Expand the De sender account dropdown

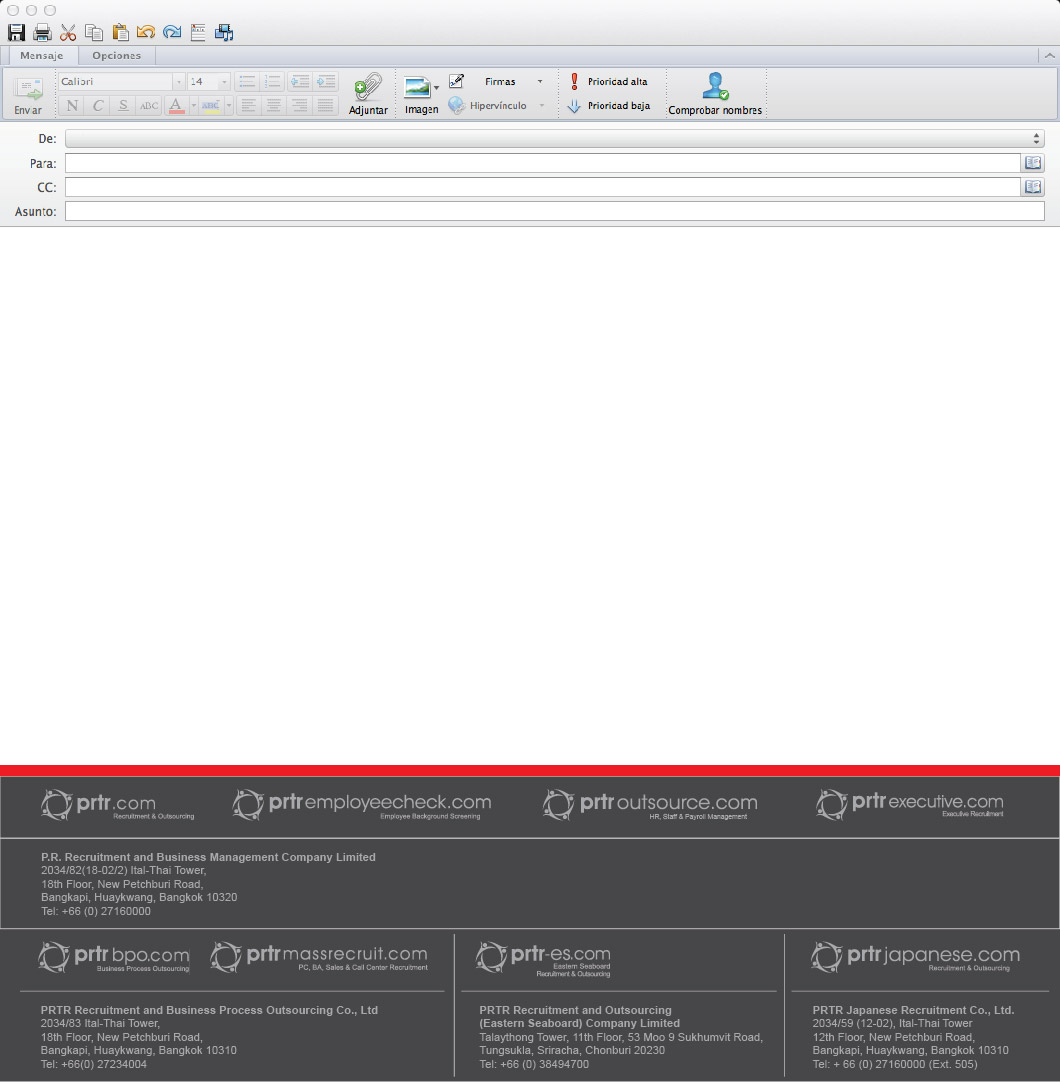(x=1037, y=139)
